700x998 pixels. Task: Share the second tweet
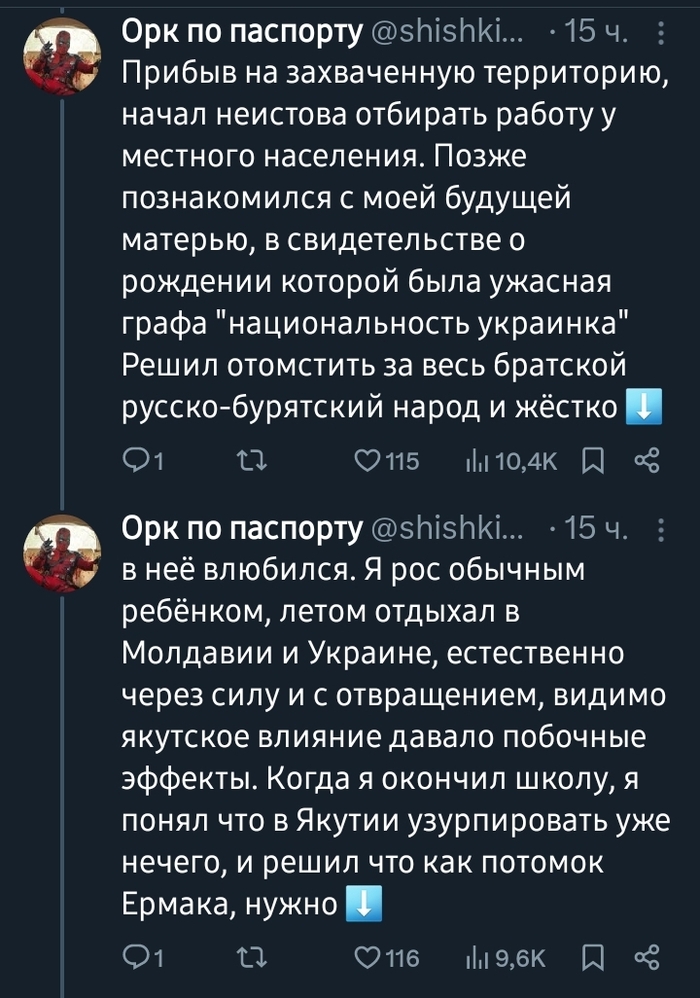[647, 958]
